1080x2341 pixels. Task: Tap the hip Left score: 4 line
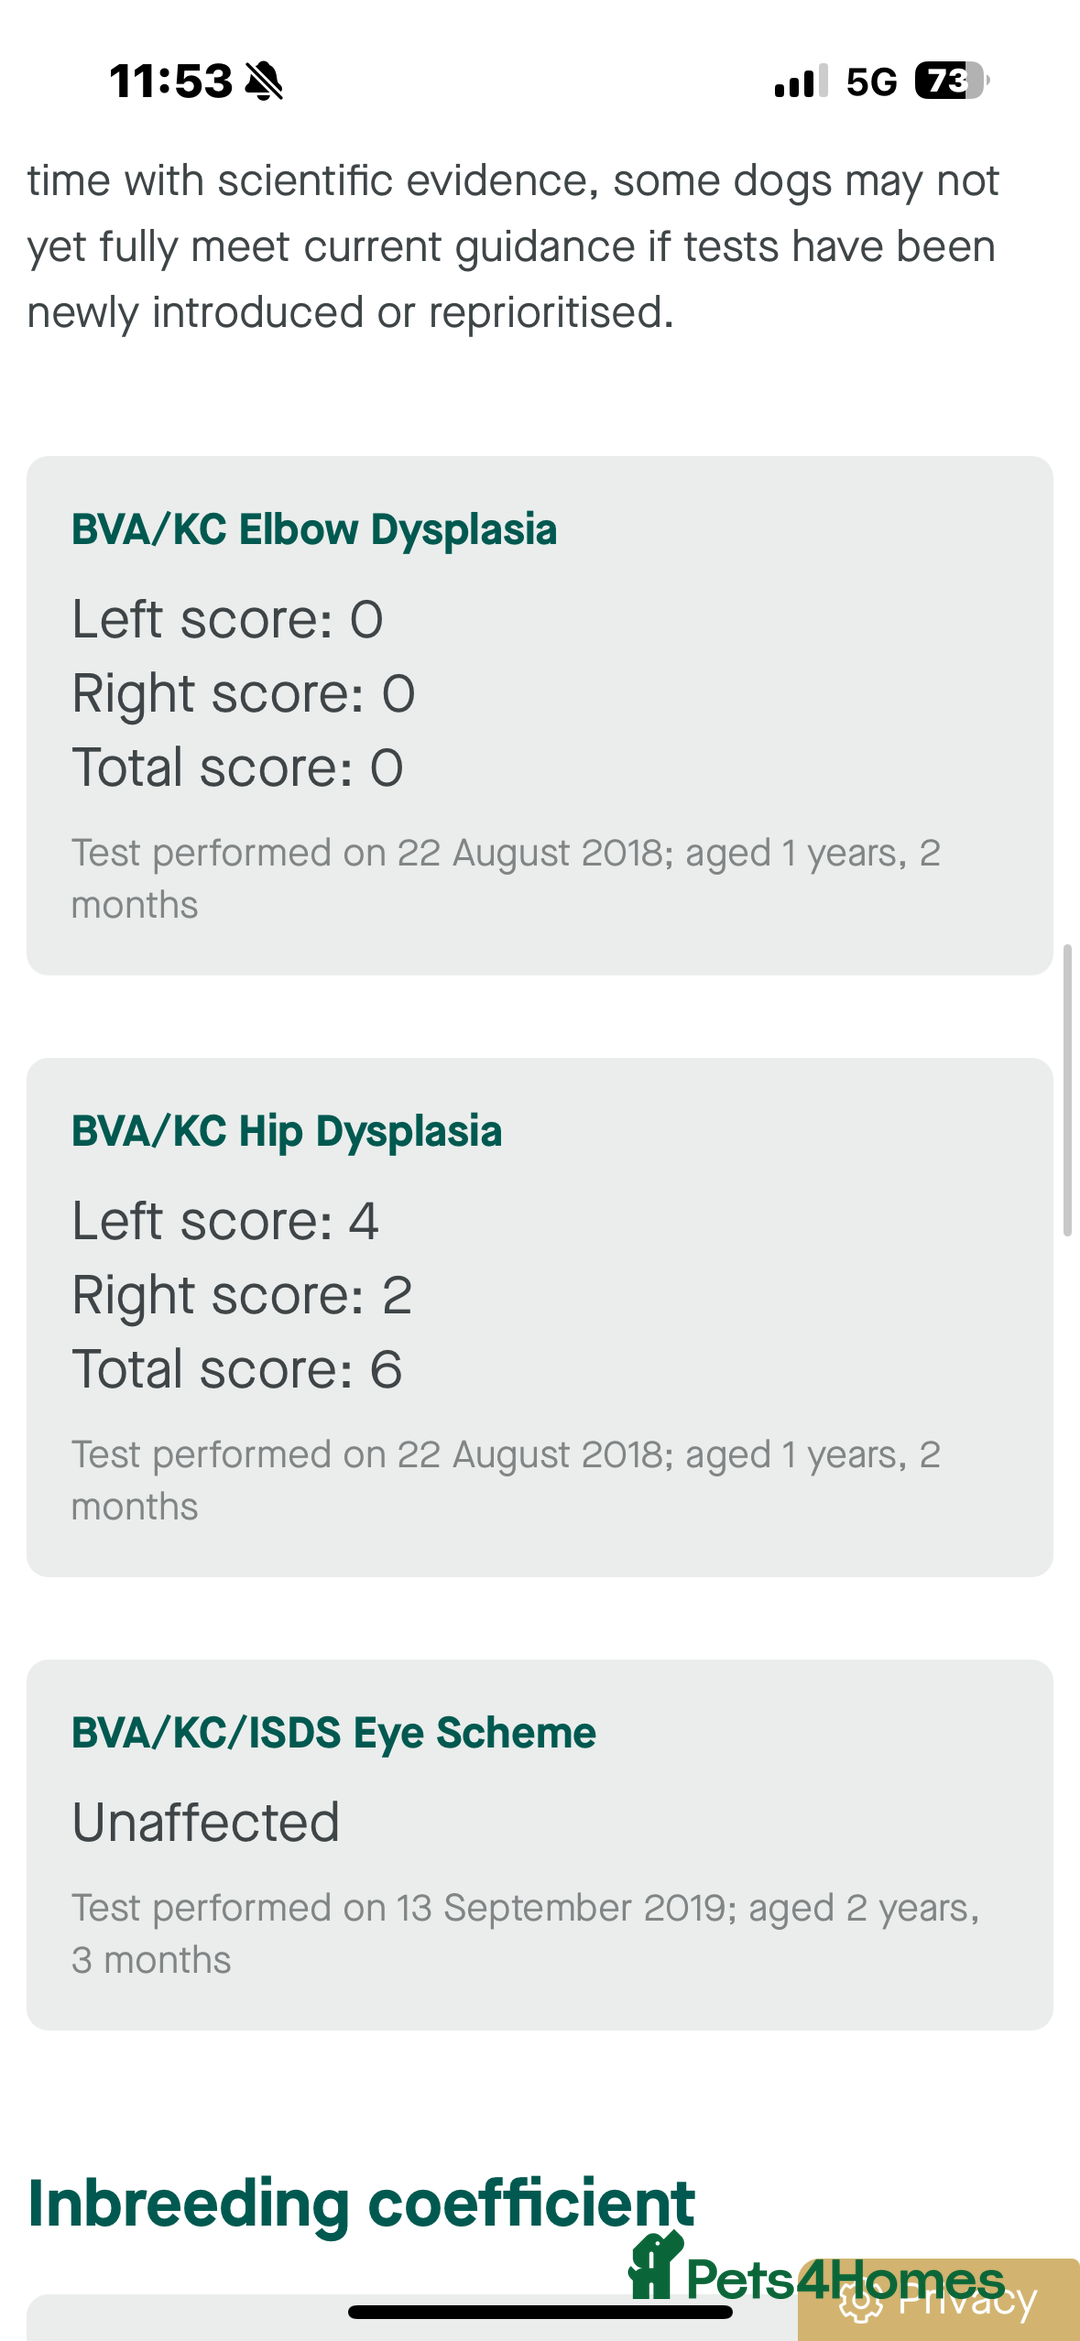pyautogui.click(x=225, y=1221)
